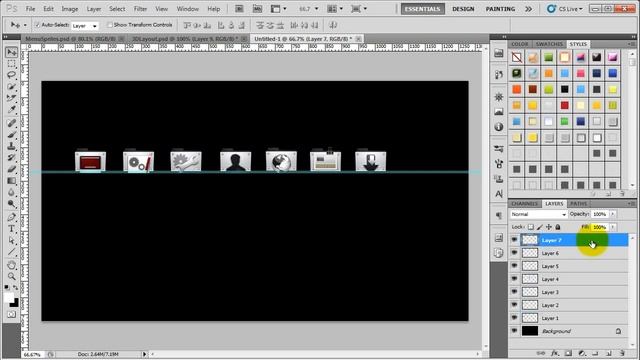Toggle Quick Mask mode icon

coord(11,315)
